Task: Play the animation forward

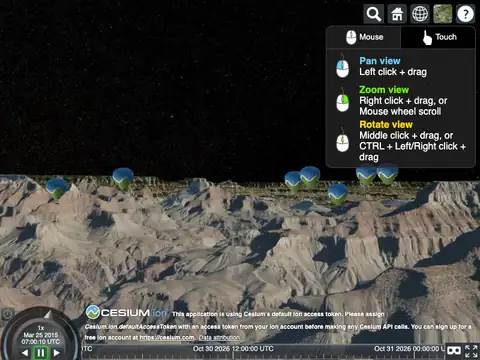Action: [x=56, y=352]
